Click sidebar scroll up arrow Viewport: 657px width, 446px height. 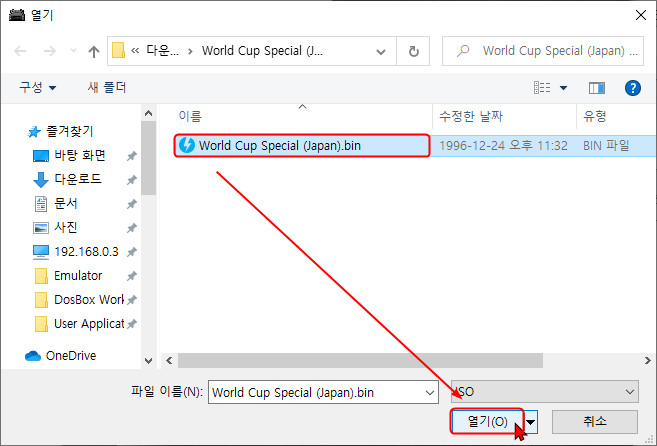(x=148, y=113)
